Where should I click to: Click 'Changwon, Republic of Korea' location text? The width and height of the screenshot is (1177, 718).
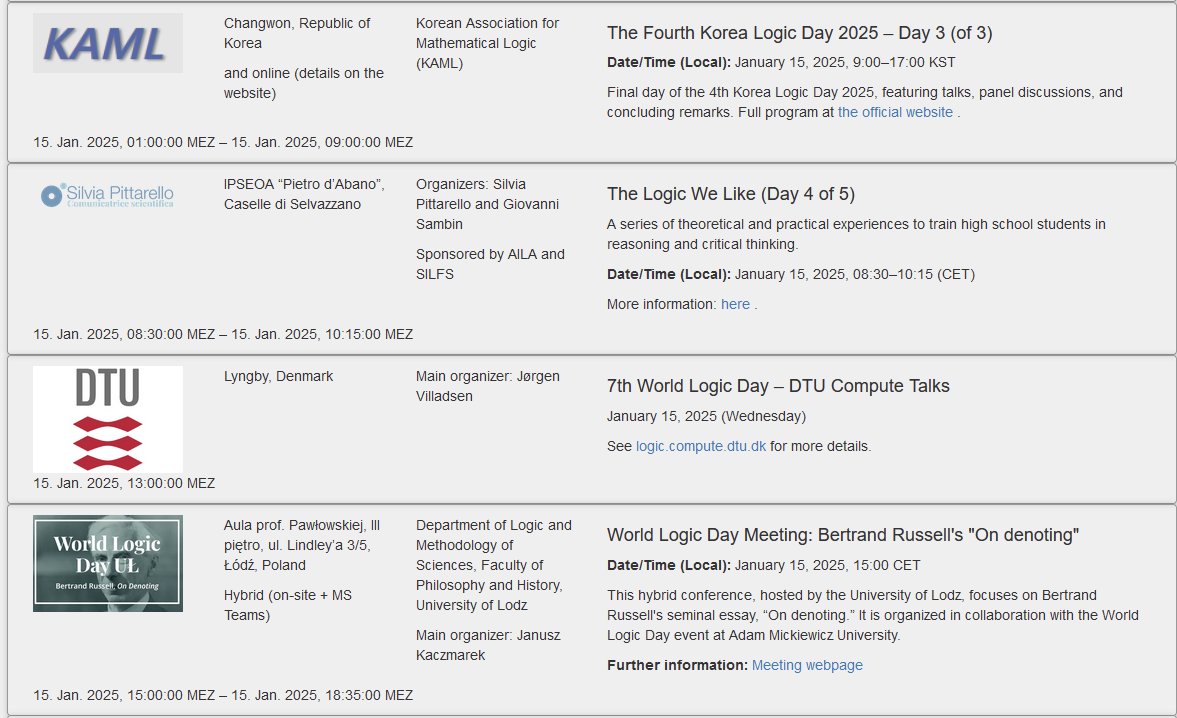point(297,33)
